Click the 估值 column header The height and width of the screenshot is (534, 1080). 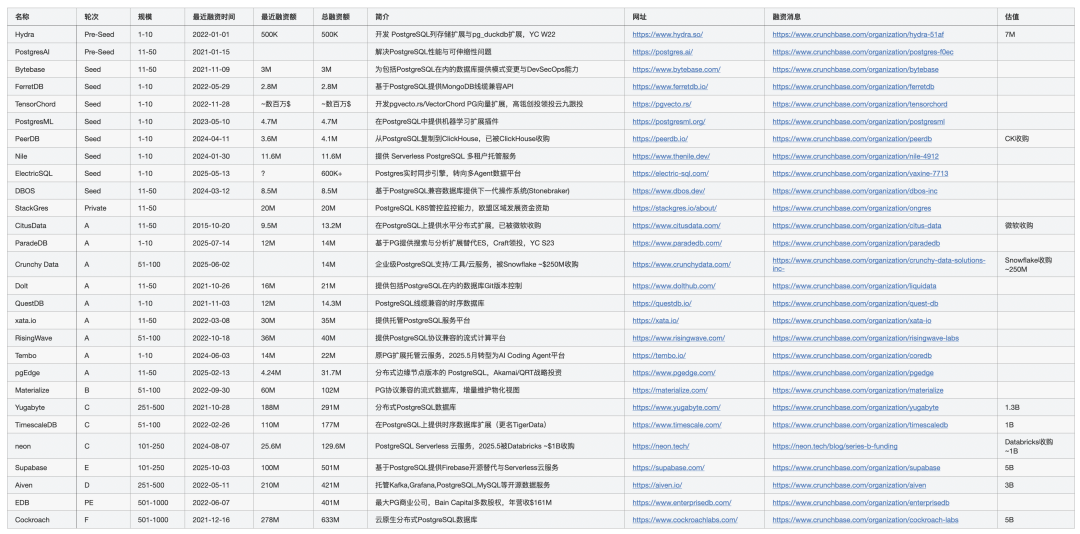pos(1035,17)
